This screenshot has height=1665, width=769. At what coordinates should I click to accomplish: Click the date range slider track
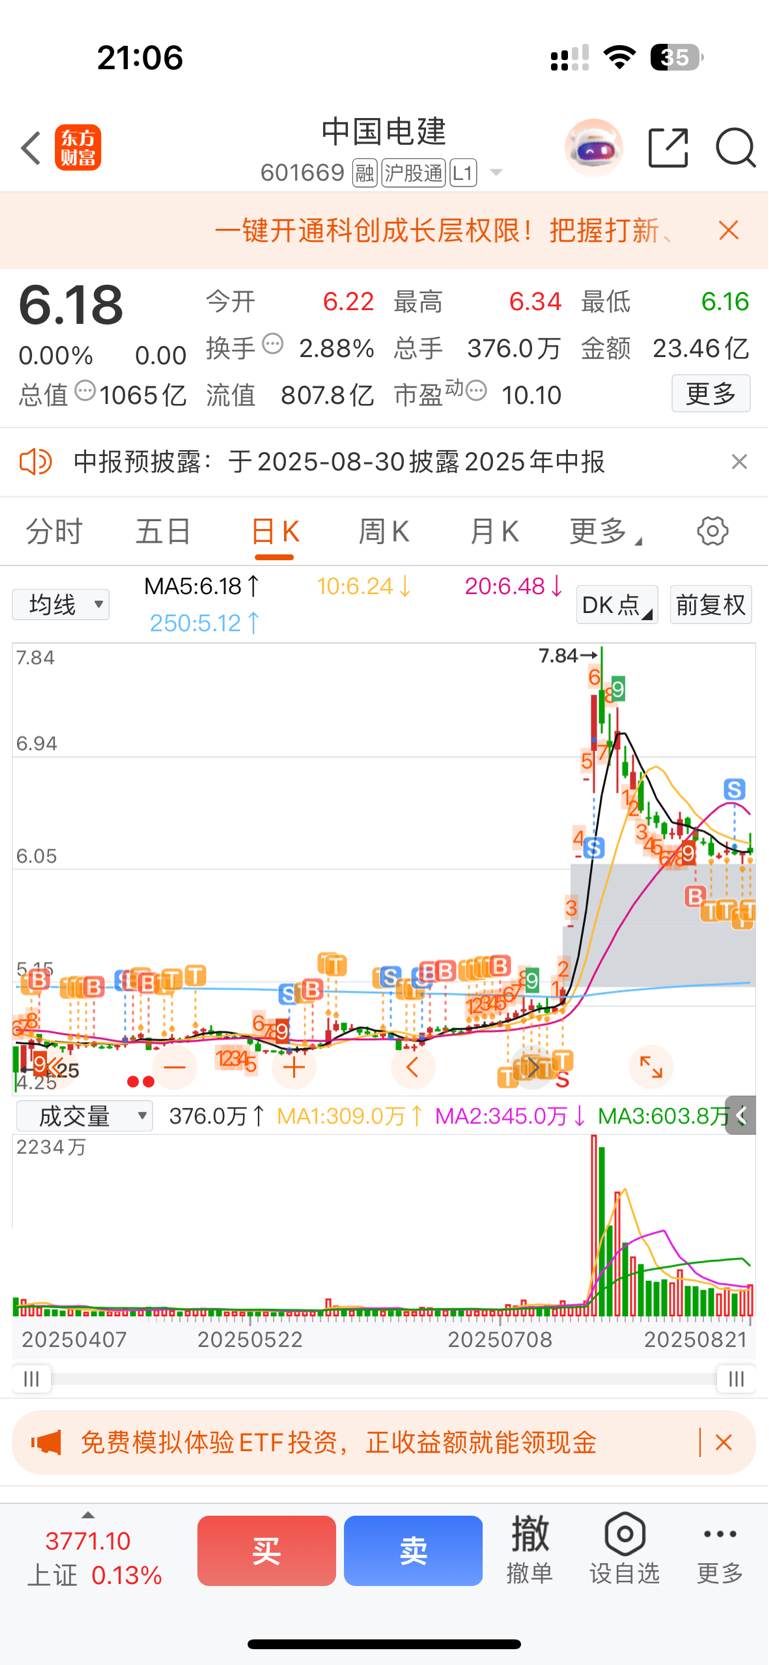click(x=384, y=1379)
